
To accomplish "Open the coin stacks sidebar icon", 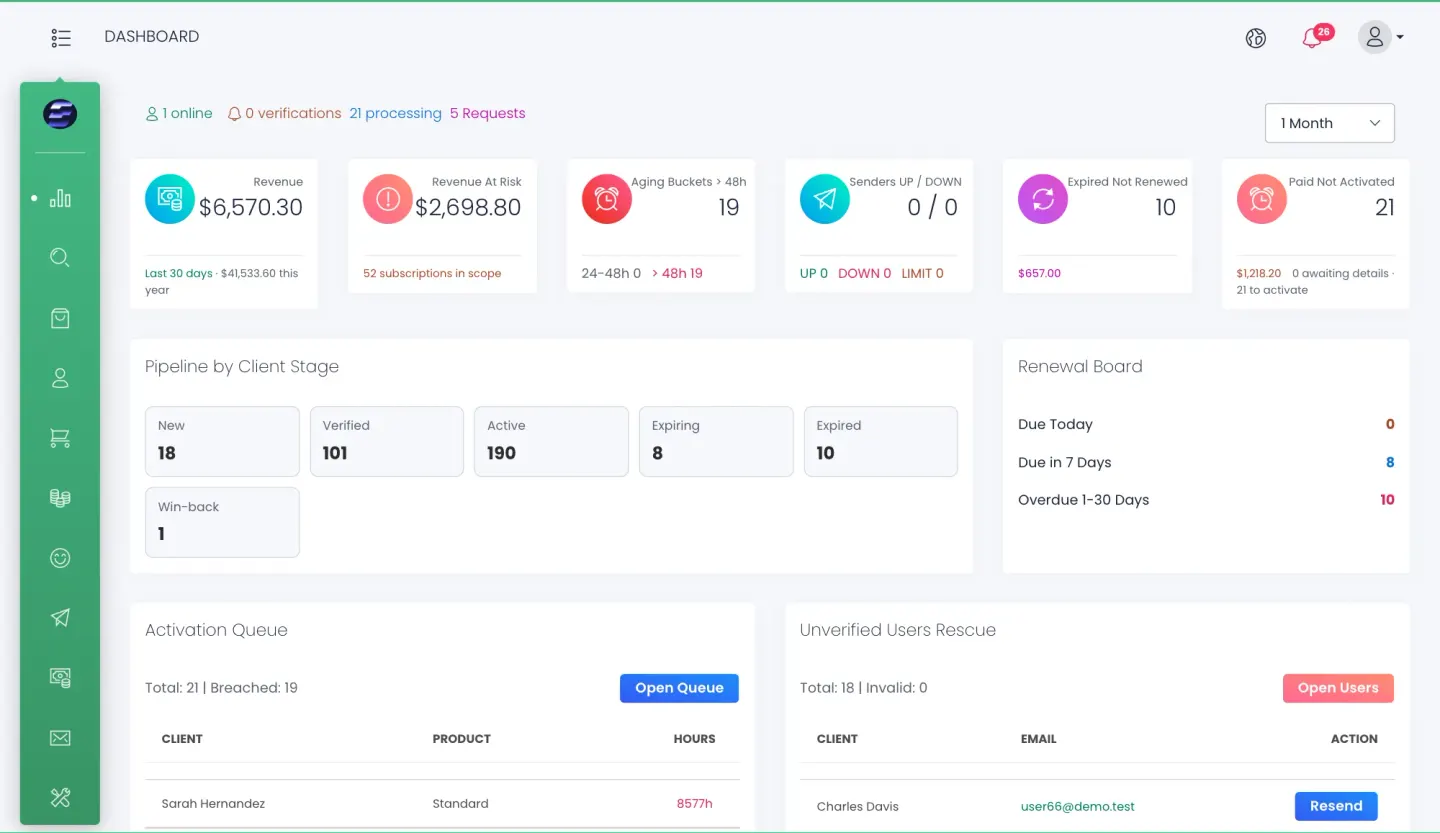I will tap(60, 498).
